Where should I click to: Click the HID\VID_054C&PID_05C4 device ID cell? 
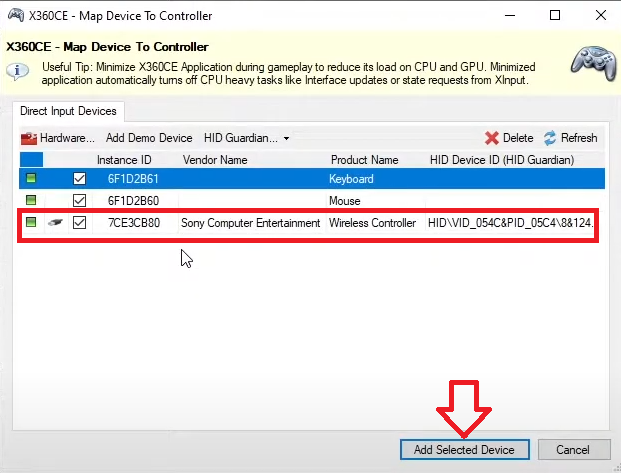(x=511, y=223)
